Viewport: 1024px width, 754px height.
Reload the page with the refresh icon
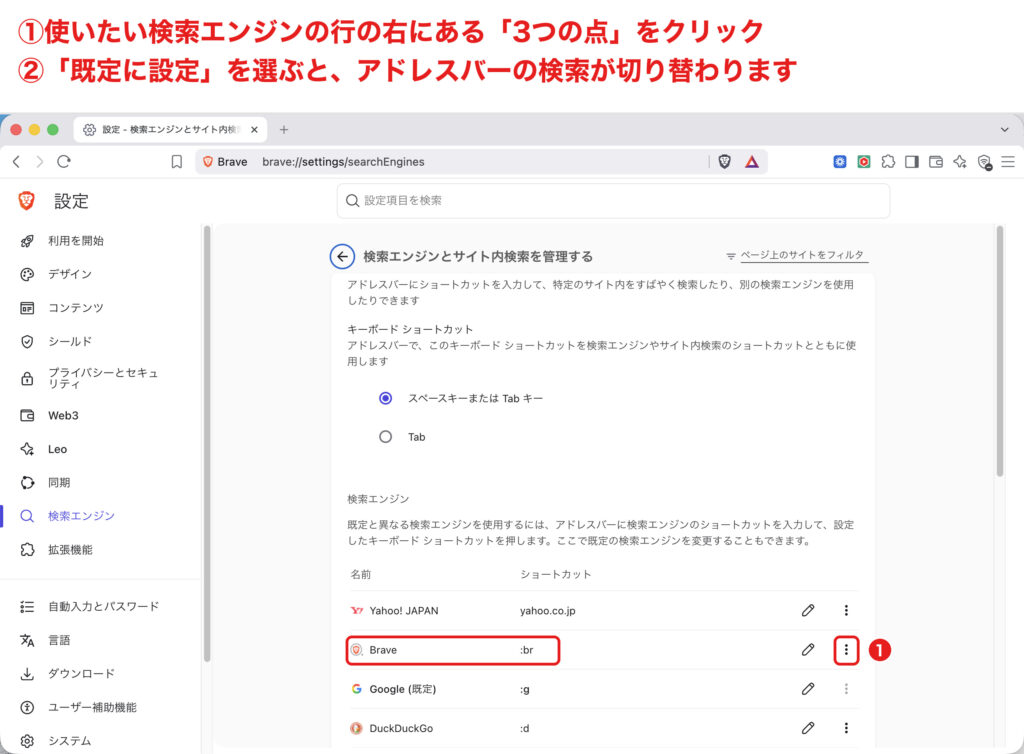pos(63,162)
